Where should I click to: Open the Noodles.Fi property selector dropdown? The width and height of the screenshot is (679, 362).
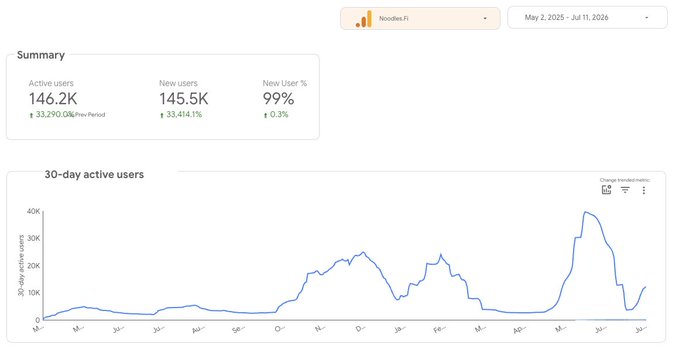[x=420, y=19]
